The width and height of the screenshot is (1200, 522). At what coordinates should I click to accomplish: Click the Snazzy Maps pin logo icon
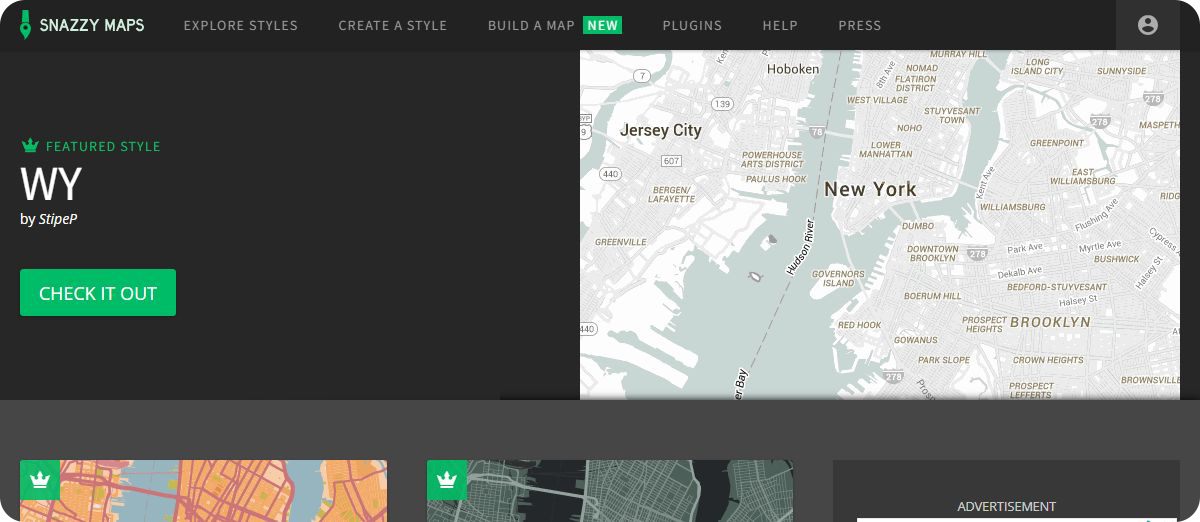(x=26, y=25)
